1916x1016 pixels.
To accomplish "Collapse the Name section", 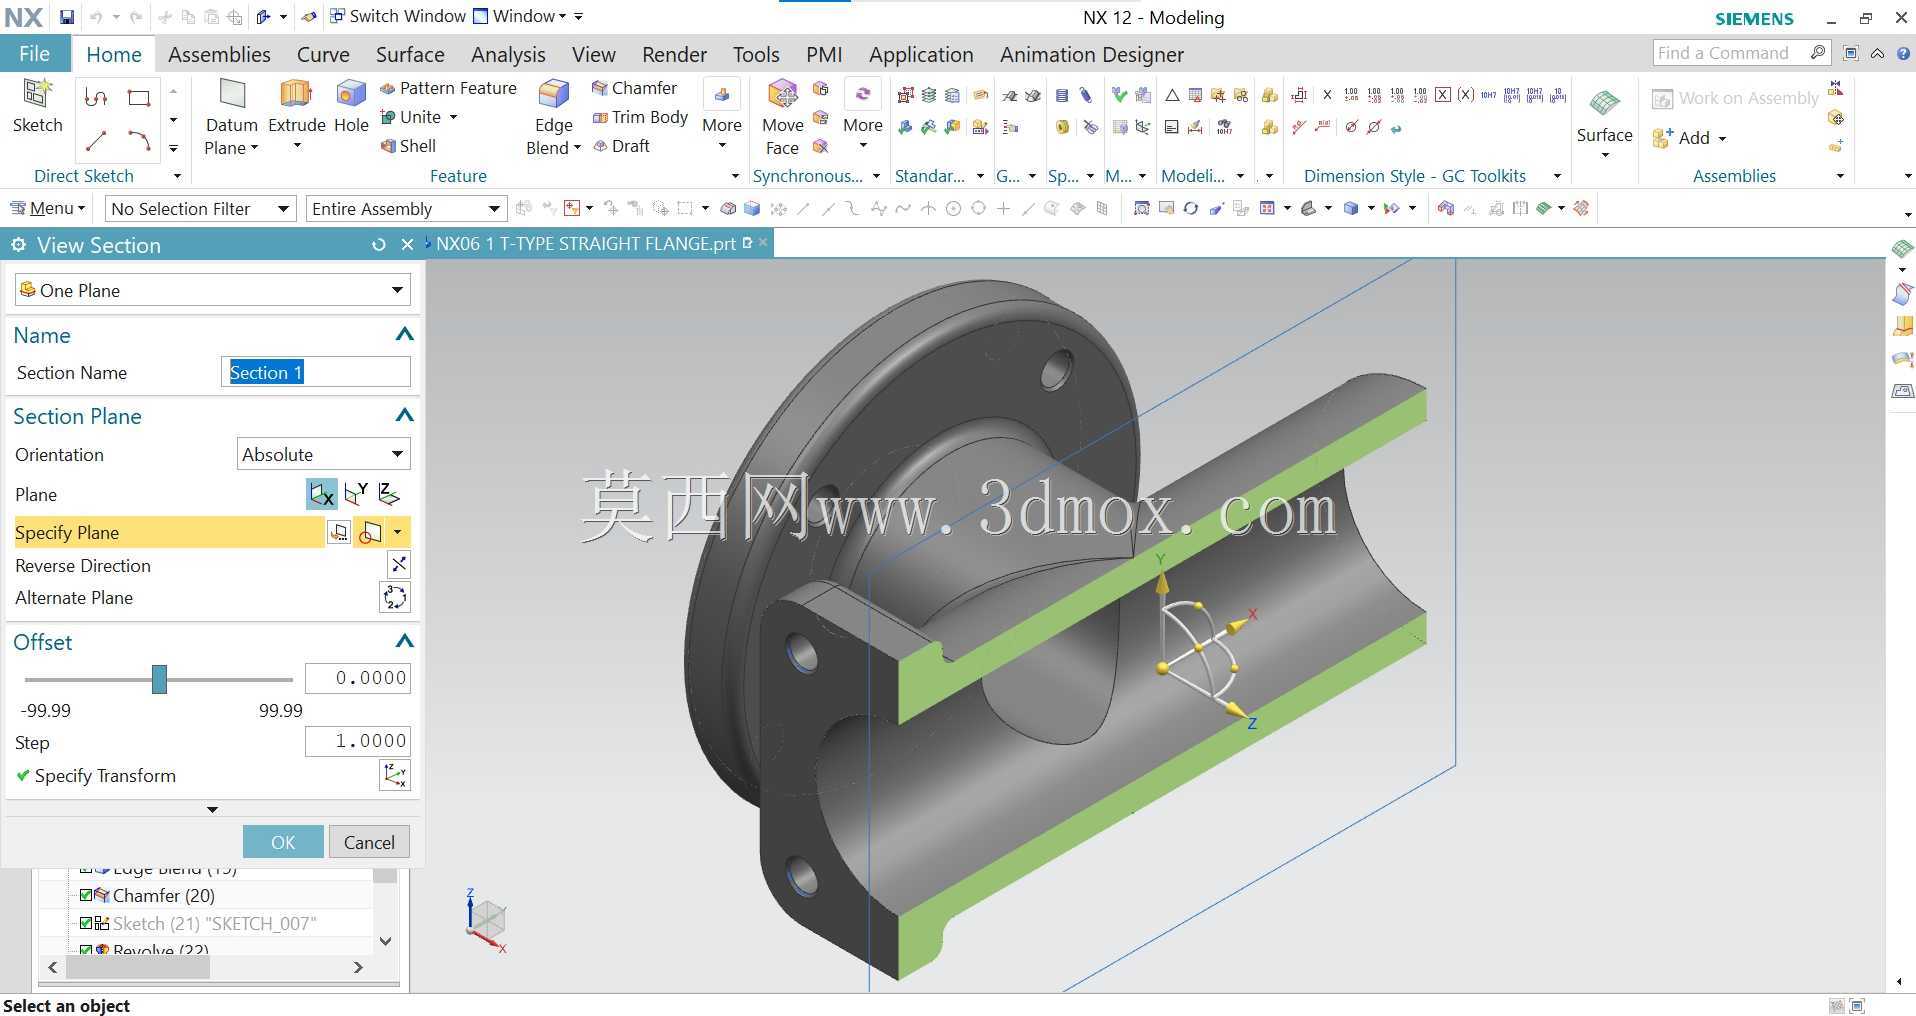I will (x=404, y=334).
